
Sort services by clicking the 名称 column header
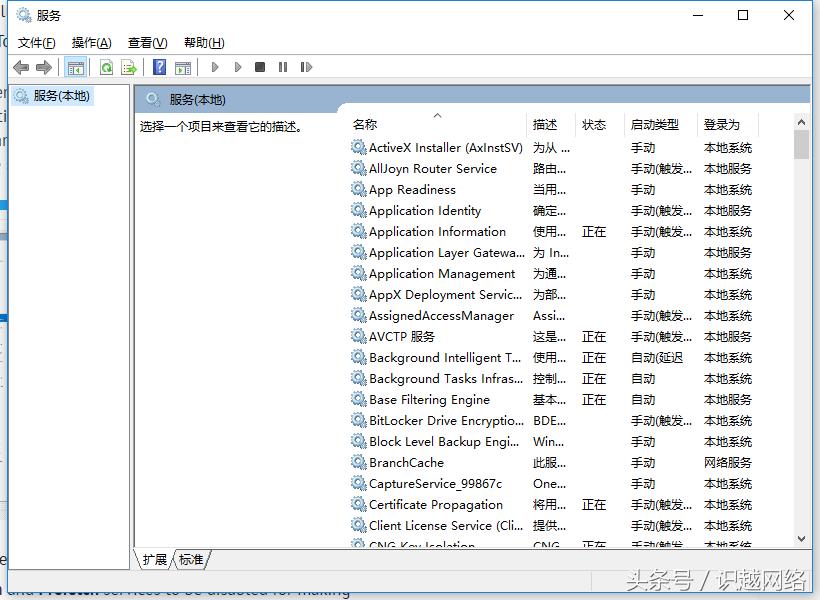point(365,124)
